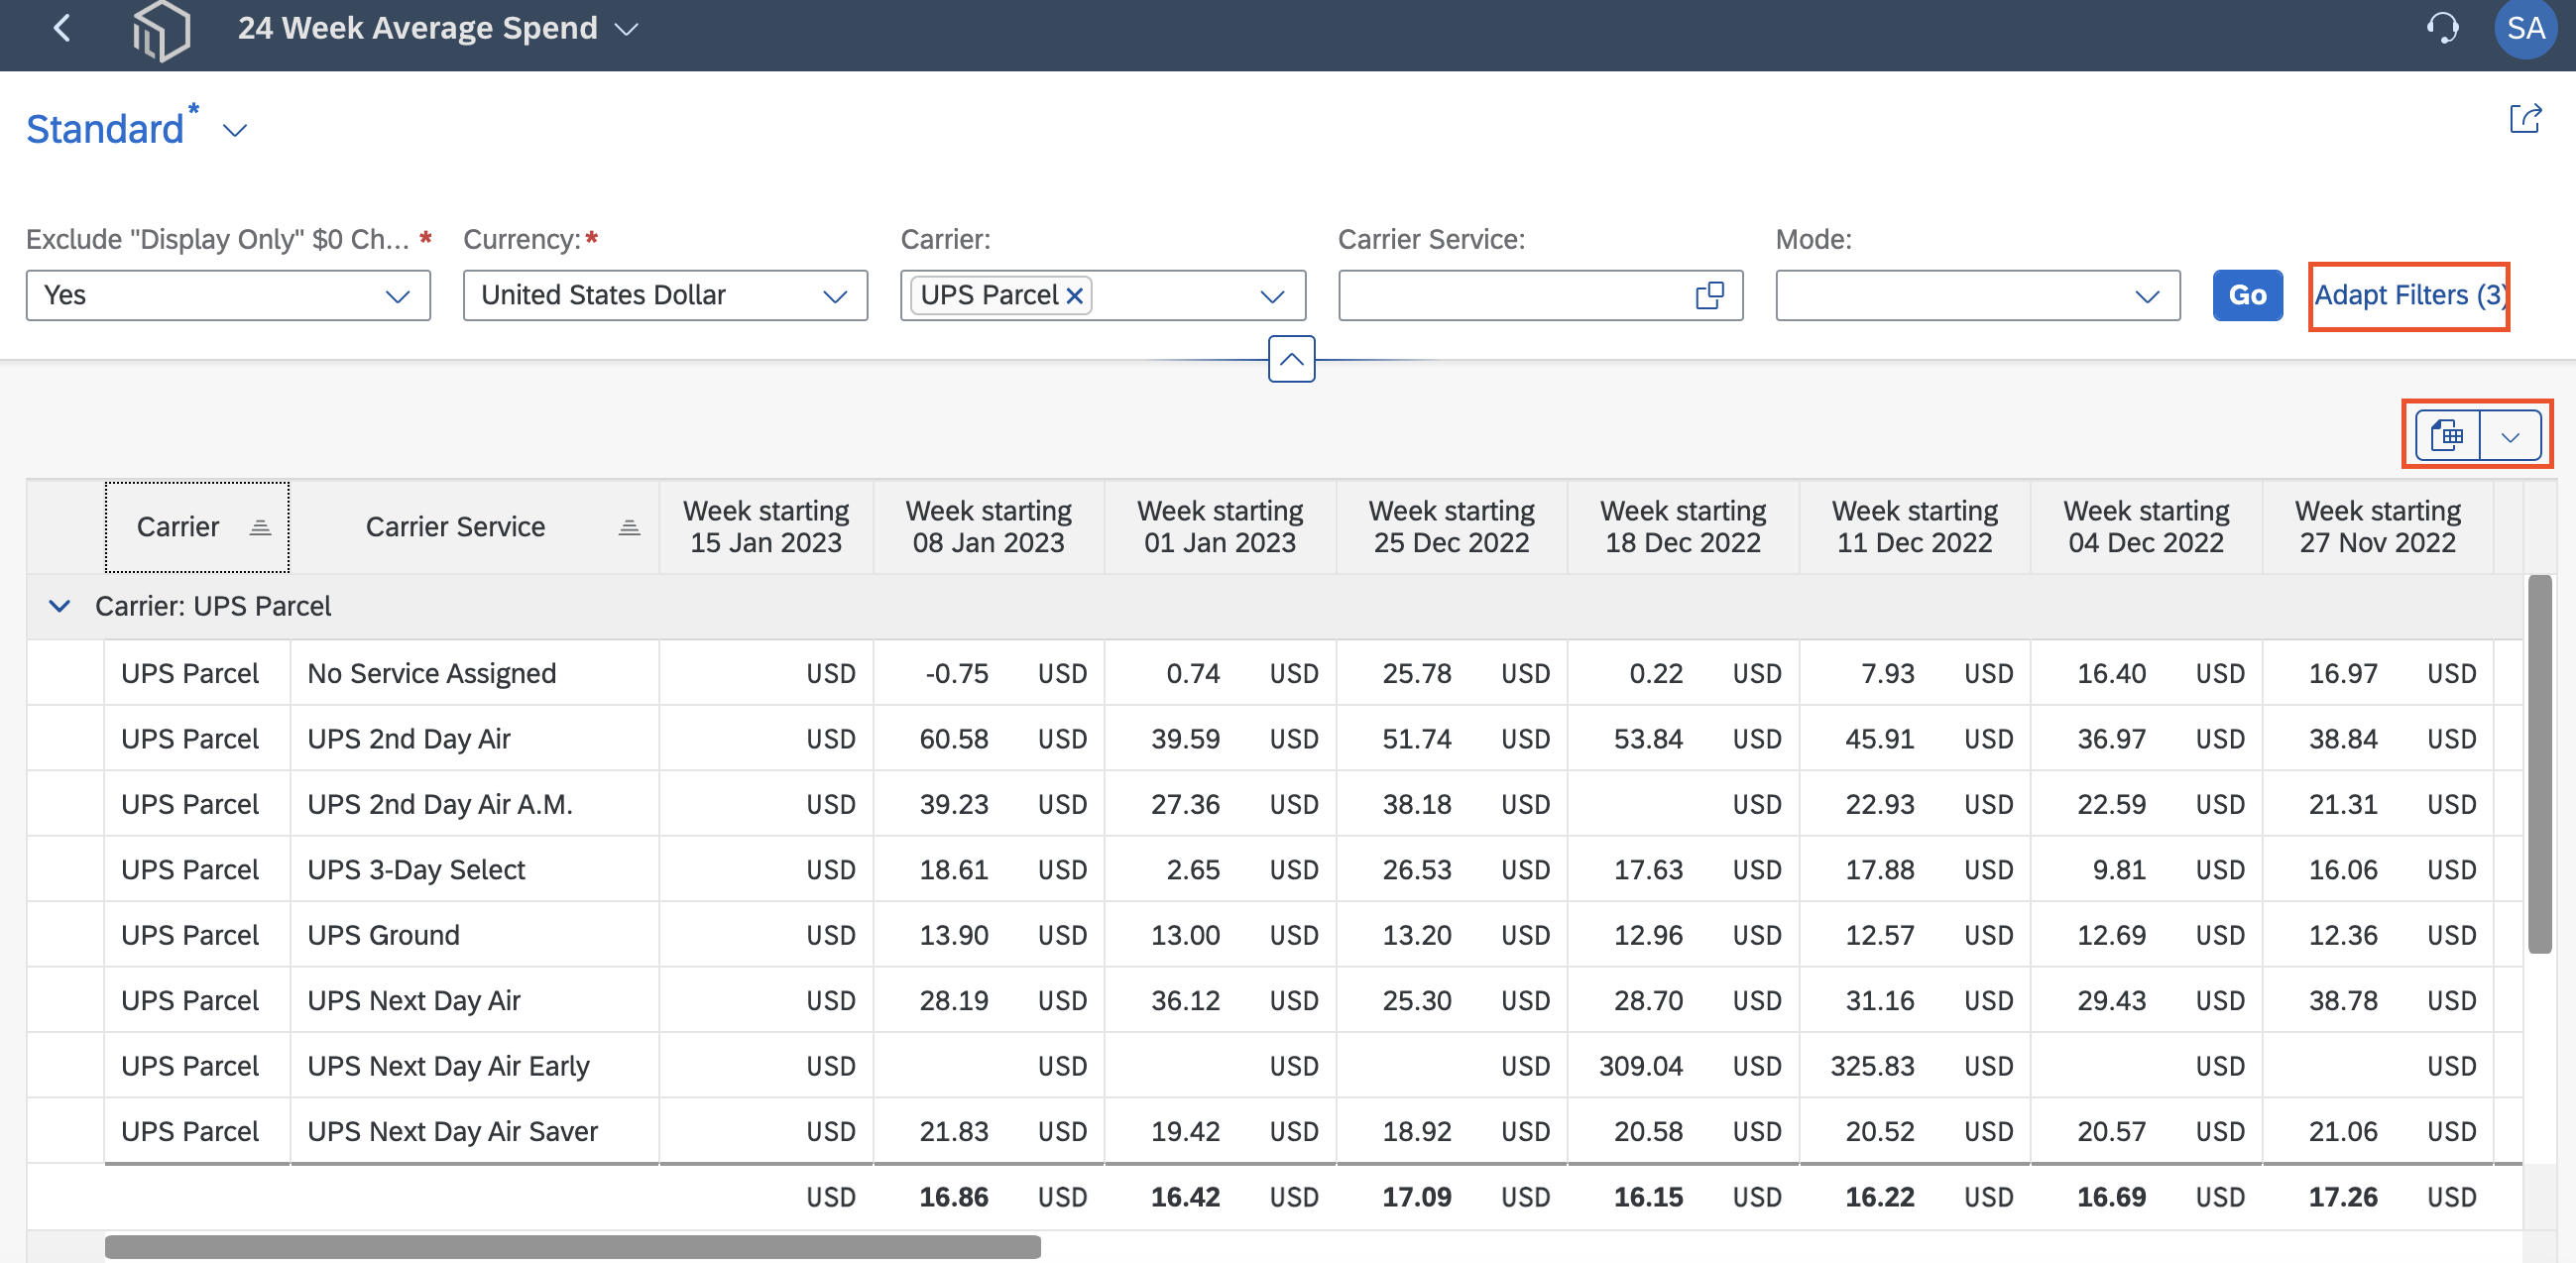Click the Carrier: UPS Parcel group label

tap(213, 606)
